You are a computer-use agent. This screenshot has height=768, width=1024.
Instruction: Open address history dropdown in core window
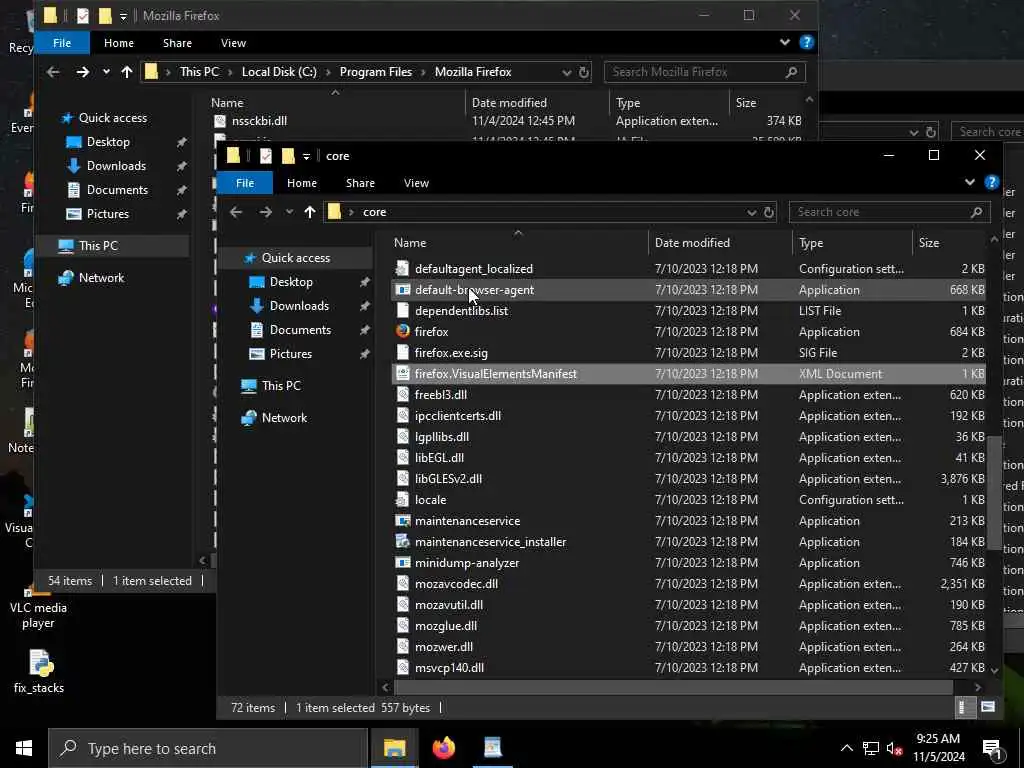pos(751,212)
